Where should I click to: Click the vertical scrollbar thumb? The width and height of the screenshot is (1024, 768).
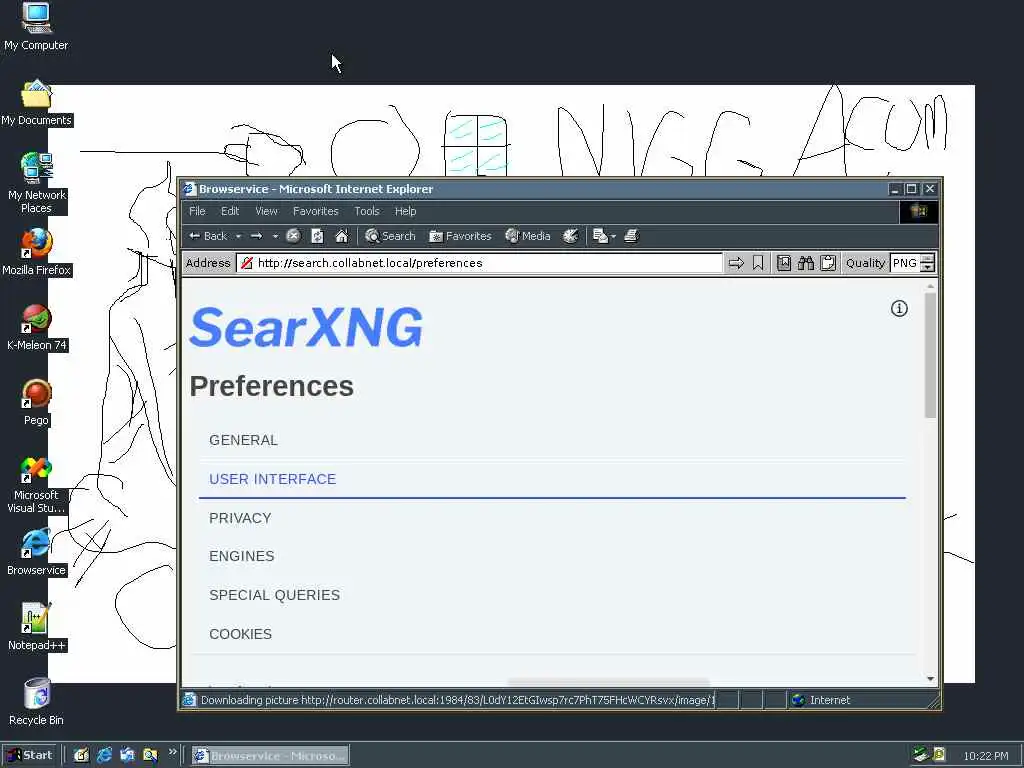point(931,355)
